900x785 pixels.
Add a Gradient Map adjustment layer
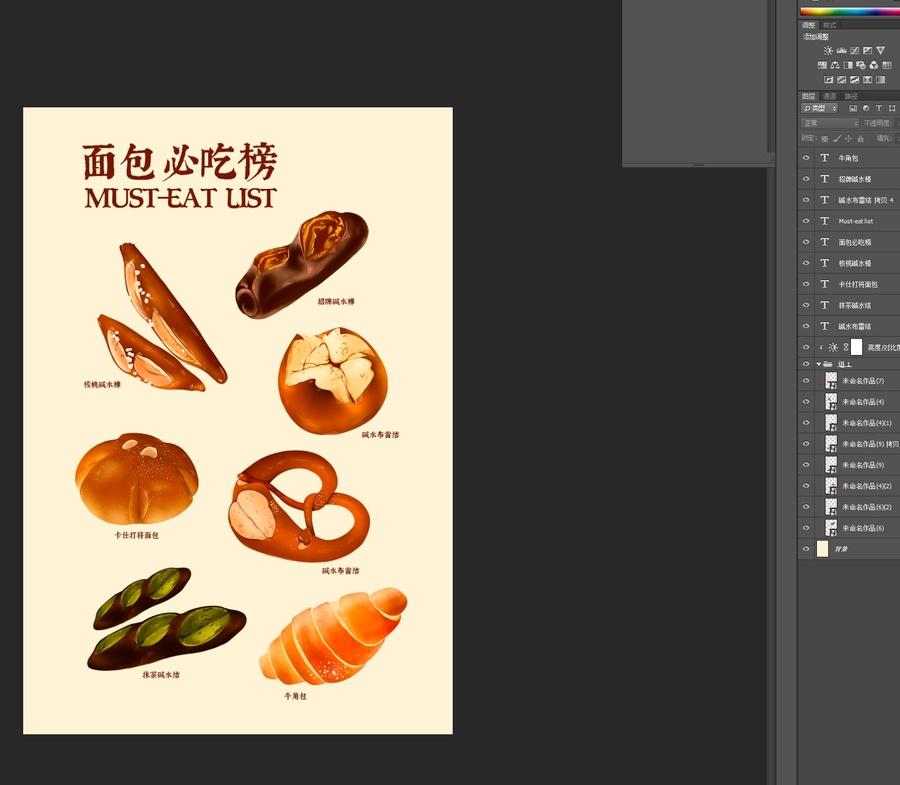(880, 80)
